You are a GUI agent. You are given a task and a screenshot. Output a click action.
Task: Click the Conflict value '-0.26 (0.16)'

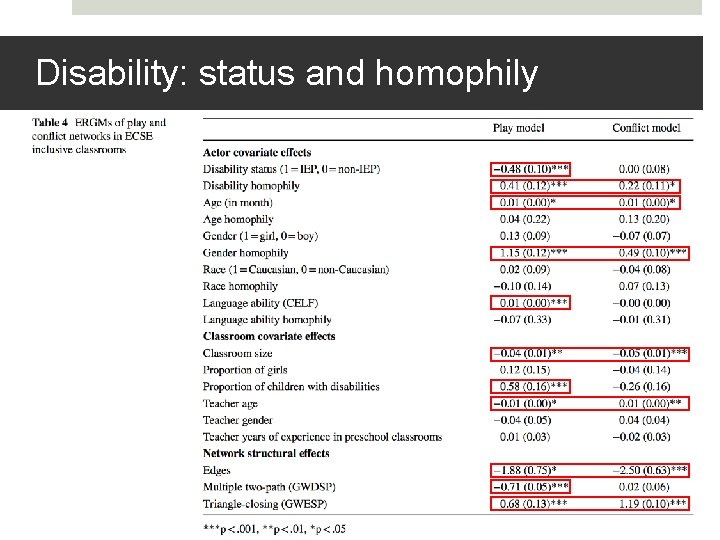click(x=641, y=387)
